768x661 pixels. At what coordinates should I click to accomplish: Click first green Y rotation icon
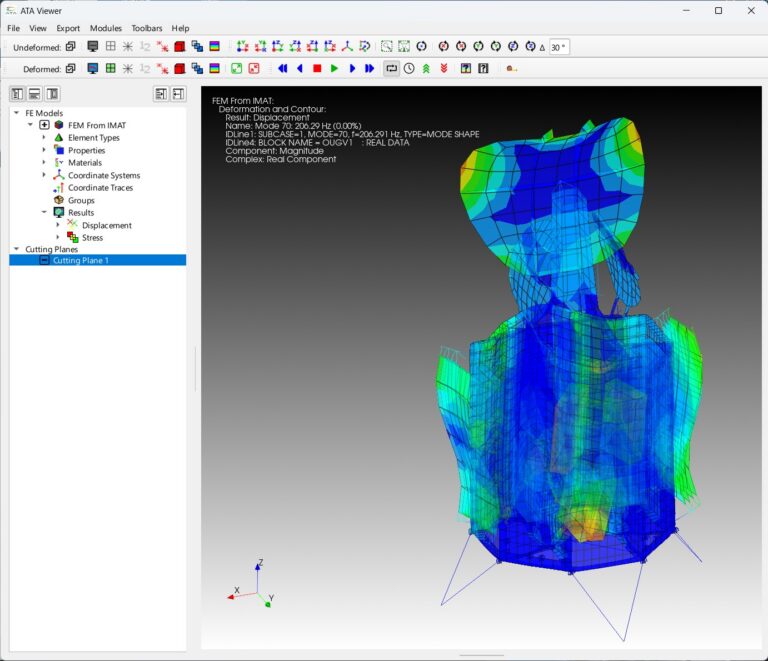[479, 47]
